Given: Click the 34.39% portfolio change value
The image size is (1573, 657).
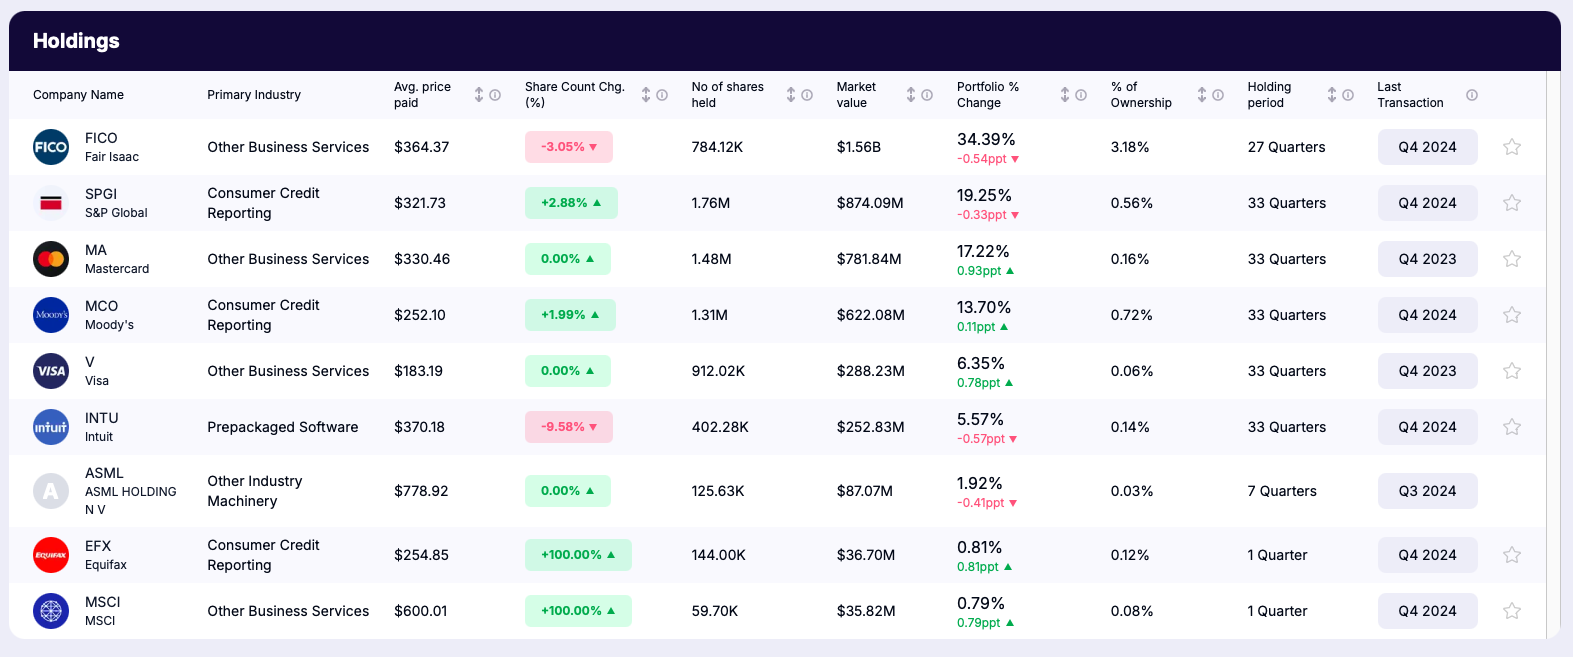Looking at the screenshot, I should (986, 139).
